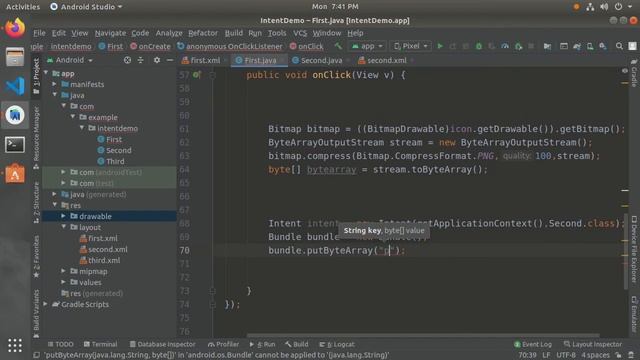Open the Terminal tool window button
This screenshot has width=640, height=360.
click(x=100, y=344)
